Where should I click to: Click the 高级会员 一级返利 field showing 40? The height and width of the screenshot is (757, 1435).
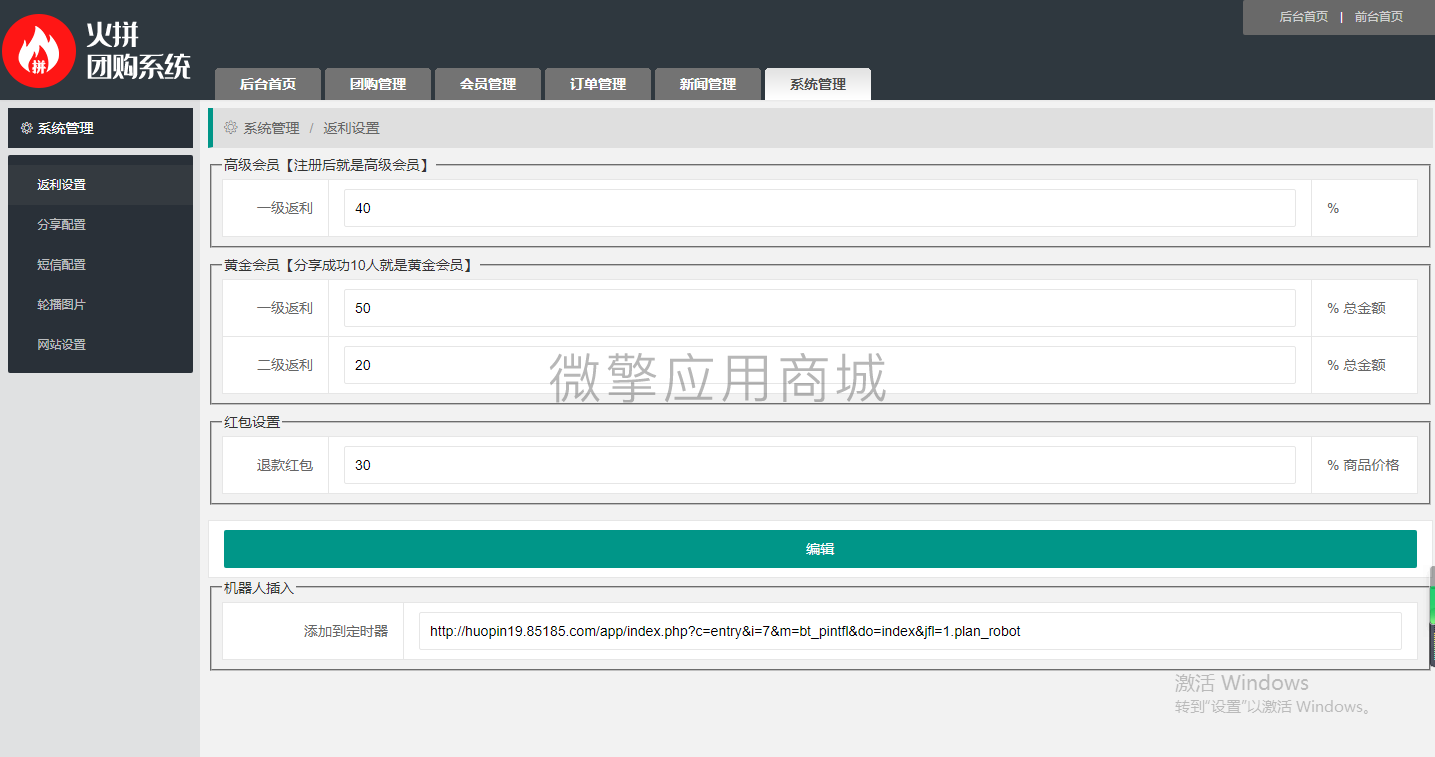click(x=820, y=208)
